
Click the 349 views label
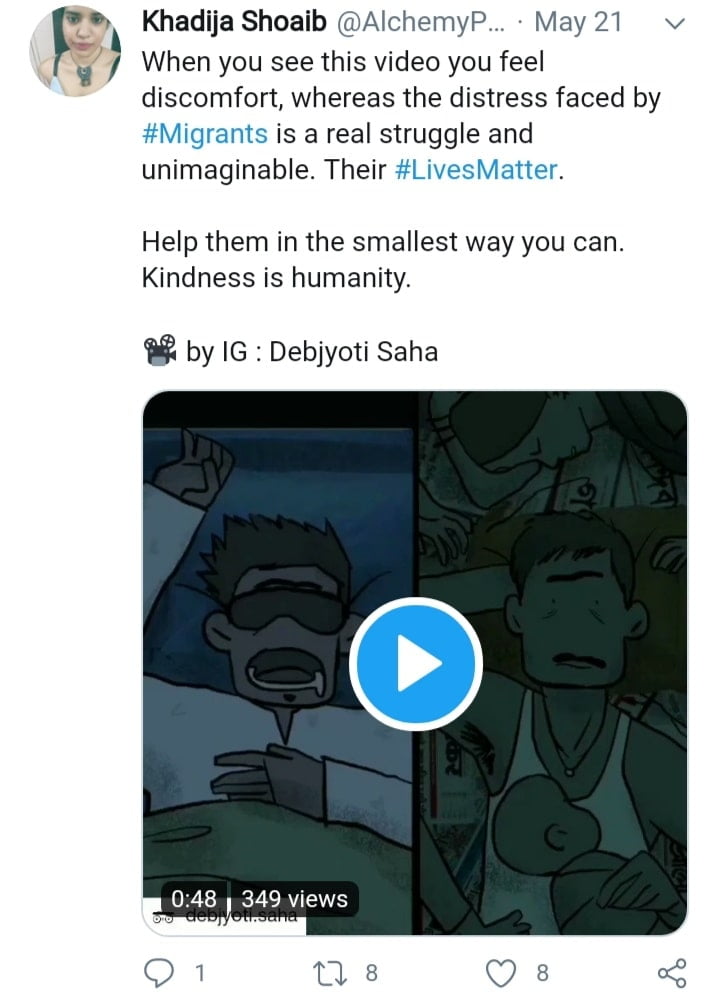click(294, 899)
